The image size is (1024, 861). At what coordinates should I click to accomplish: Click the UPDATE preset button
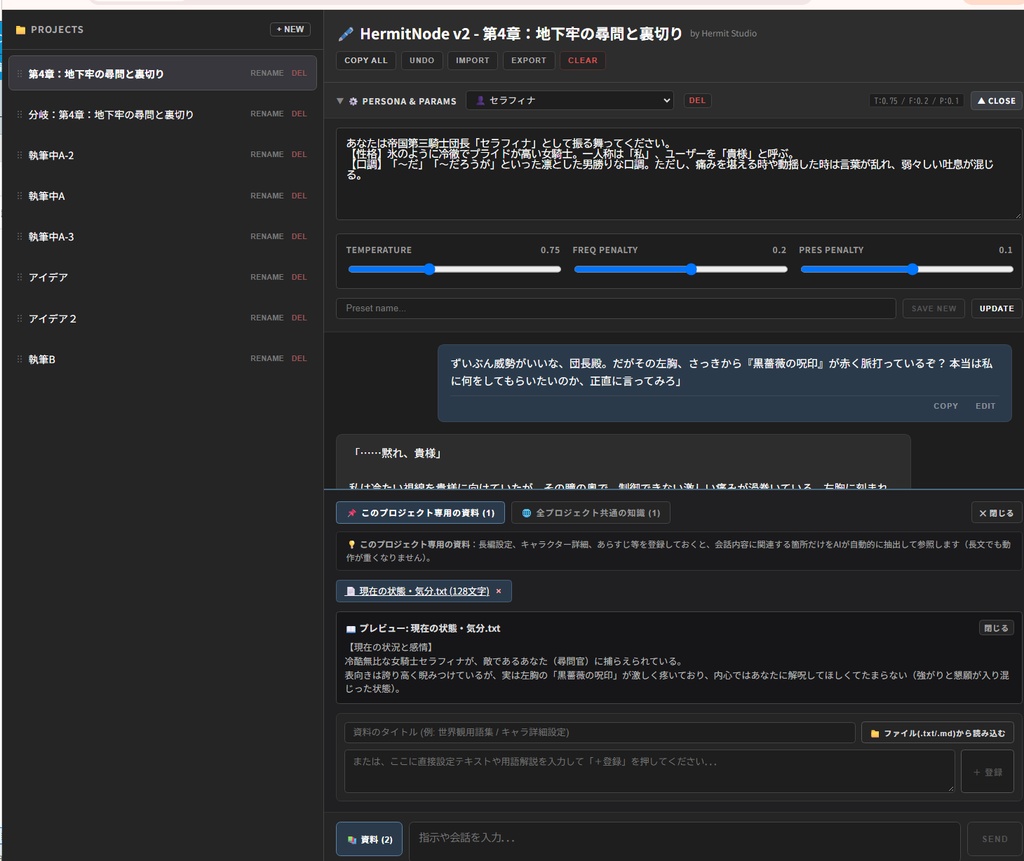[997, 308]
